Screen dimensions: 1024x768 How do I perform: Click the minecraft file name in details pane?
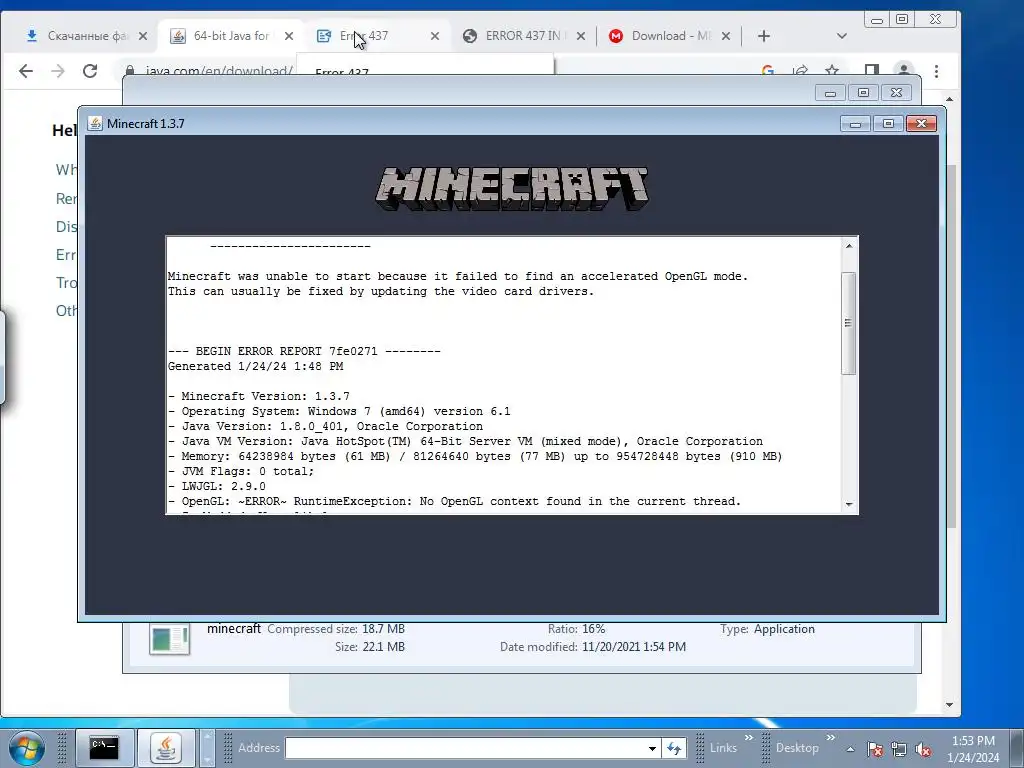click(x=234, y=628)
